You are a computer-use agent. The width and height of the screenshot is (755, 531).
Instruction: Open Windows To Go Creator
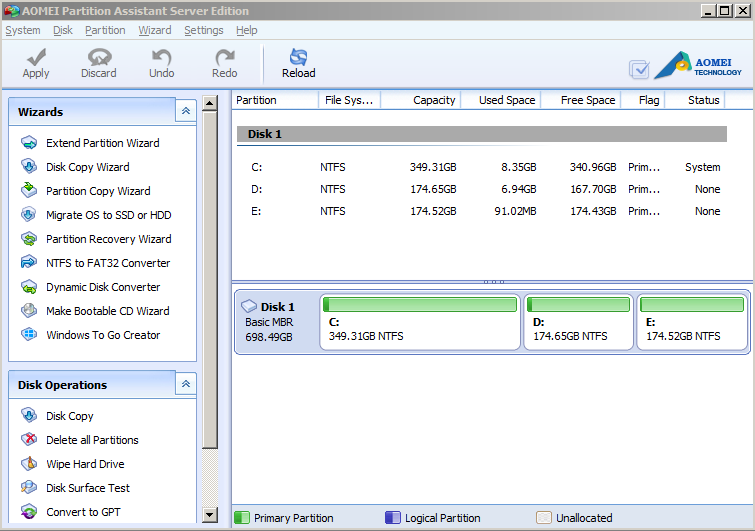click(x=103, y=335)
